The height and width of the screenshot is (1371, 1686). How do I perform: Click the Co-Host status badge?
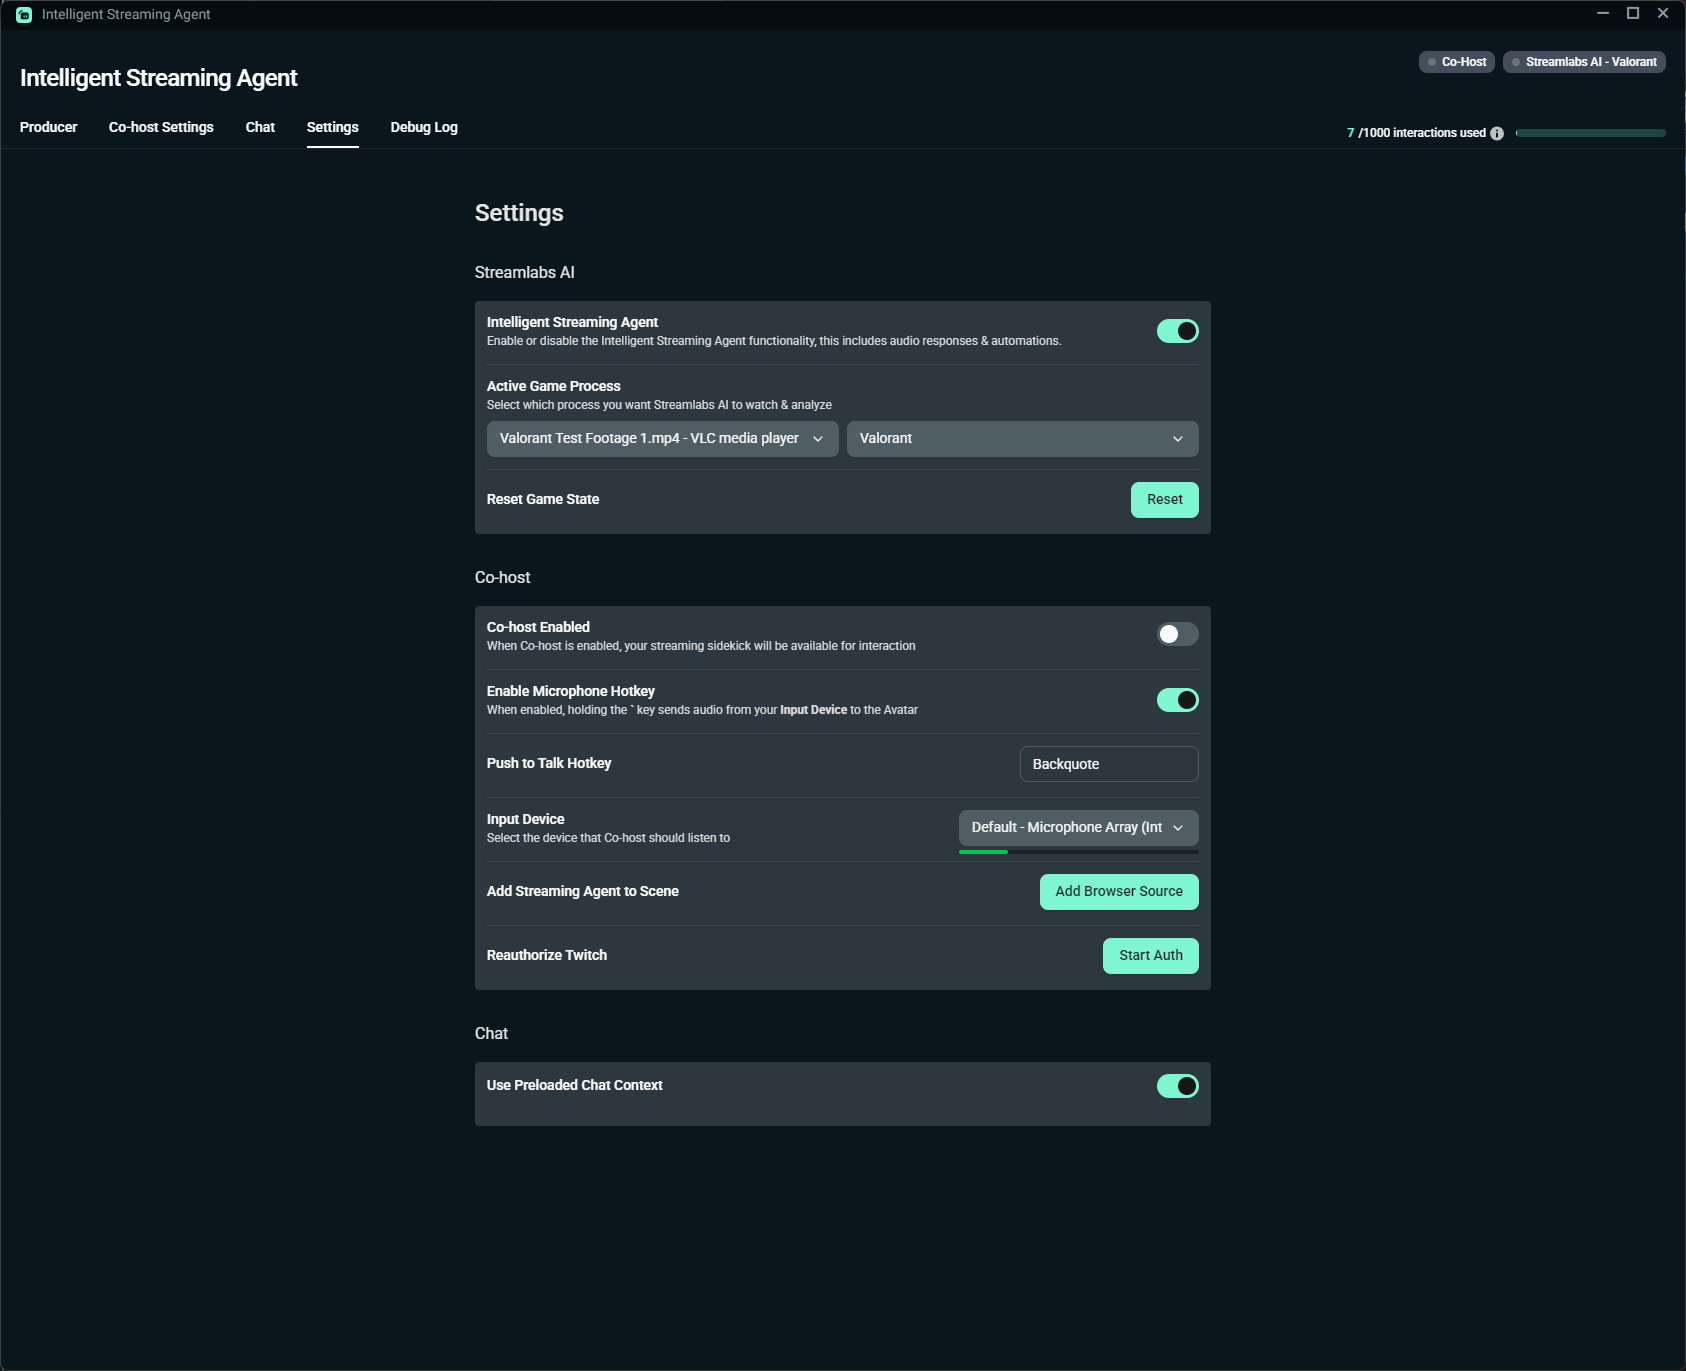pos(1456,62)
